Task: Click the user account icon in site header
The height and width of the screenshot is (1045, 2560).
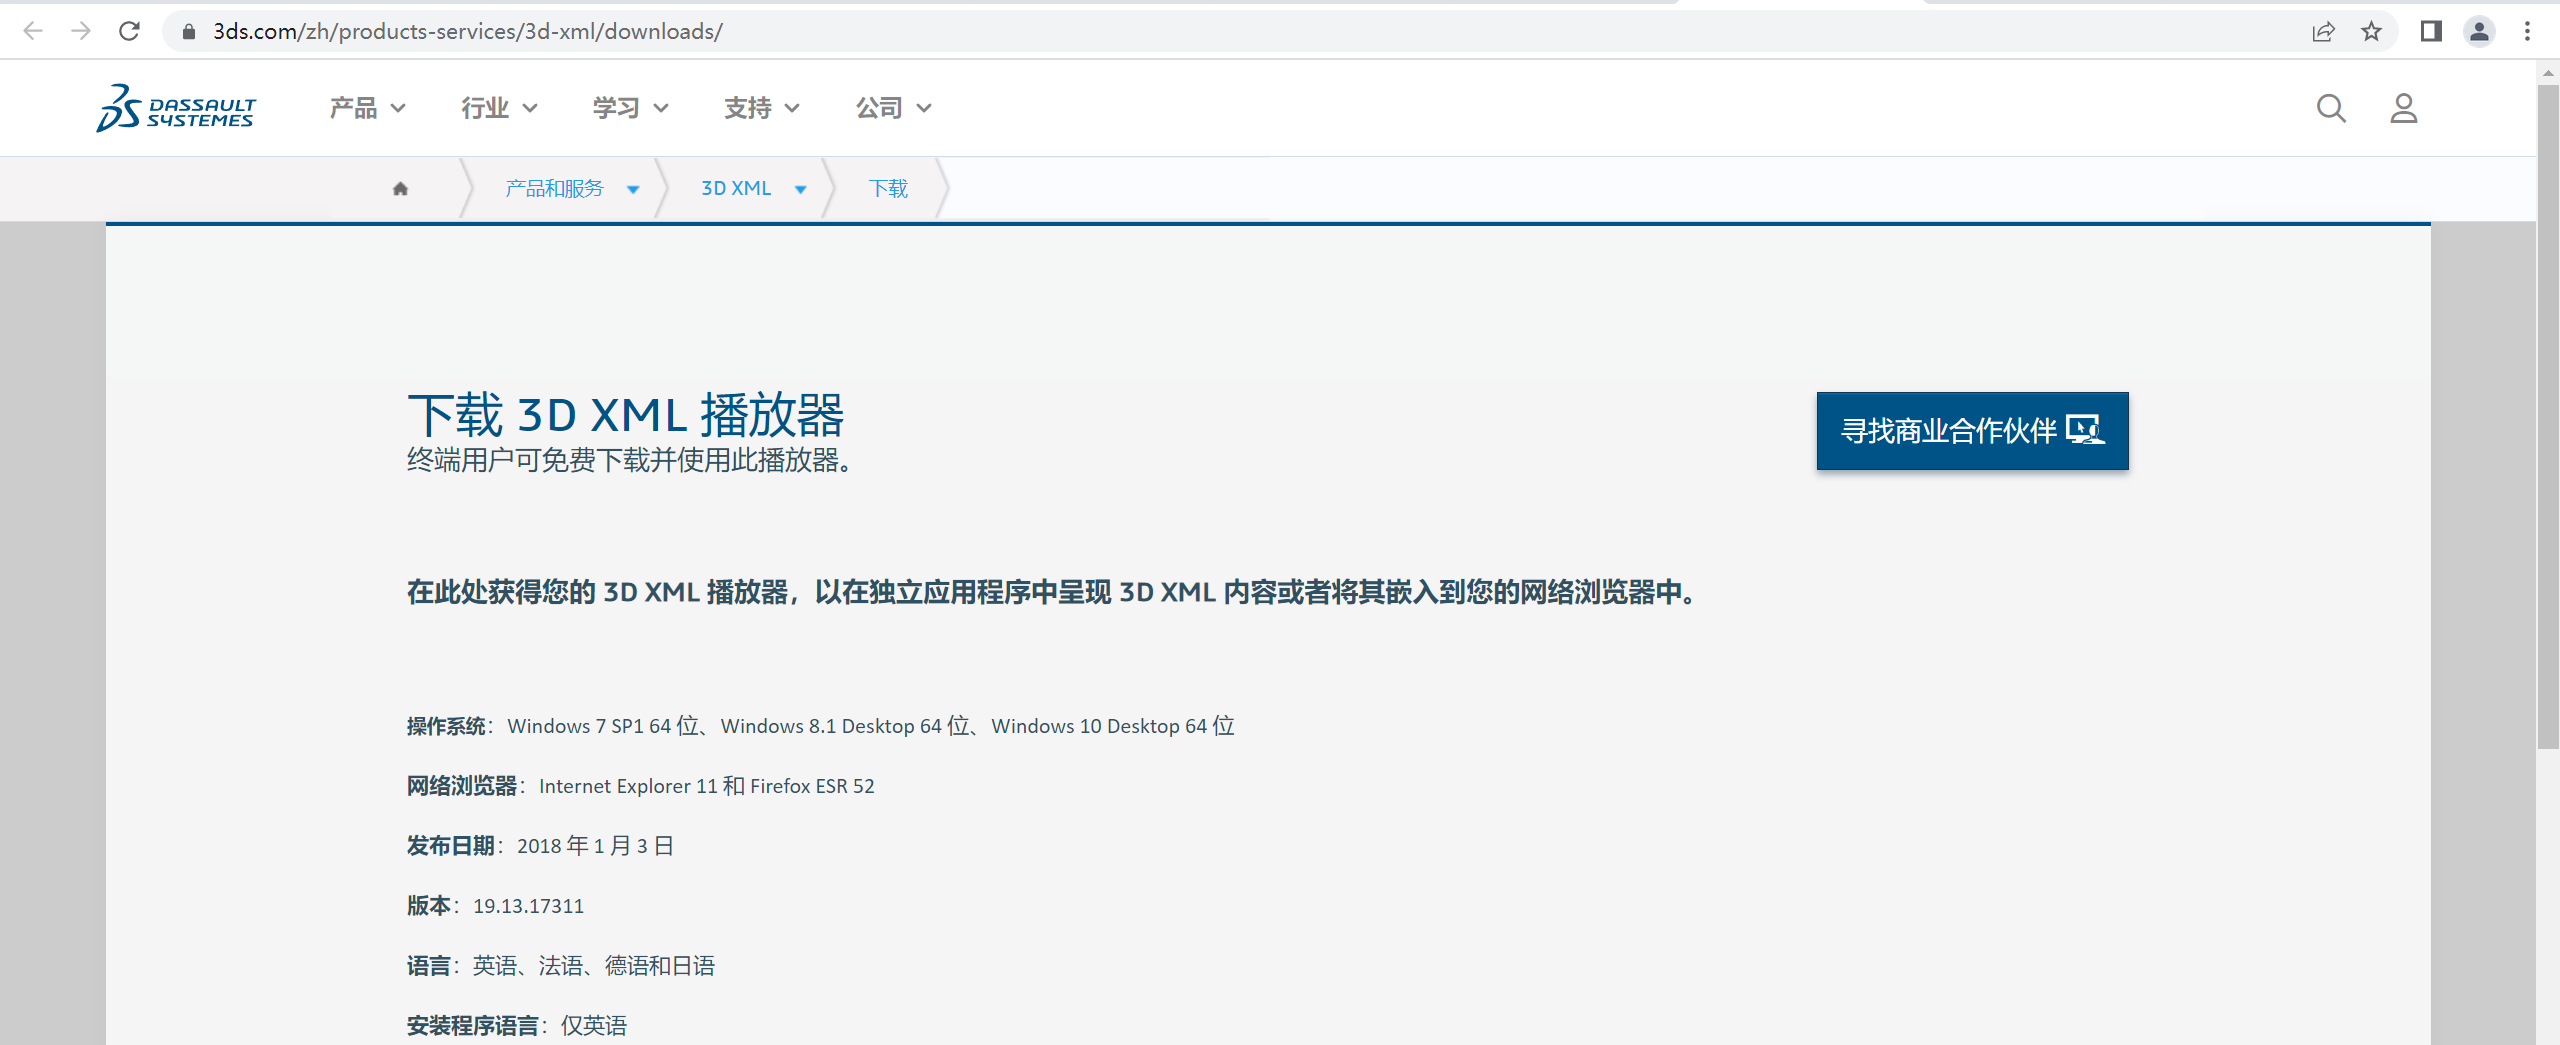Action: point(2404,108)
